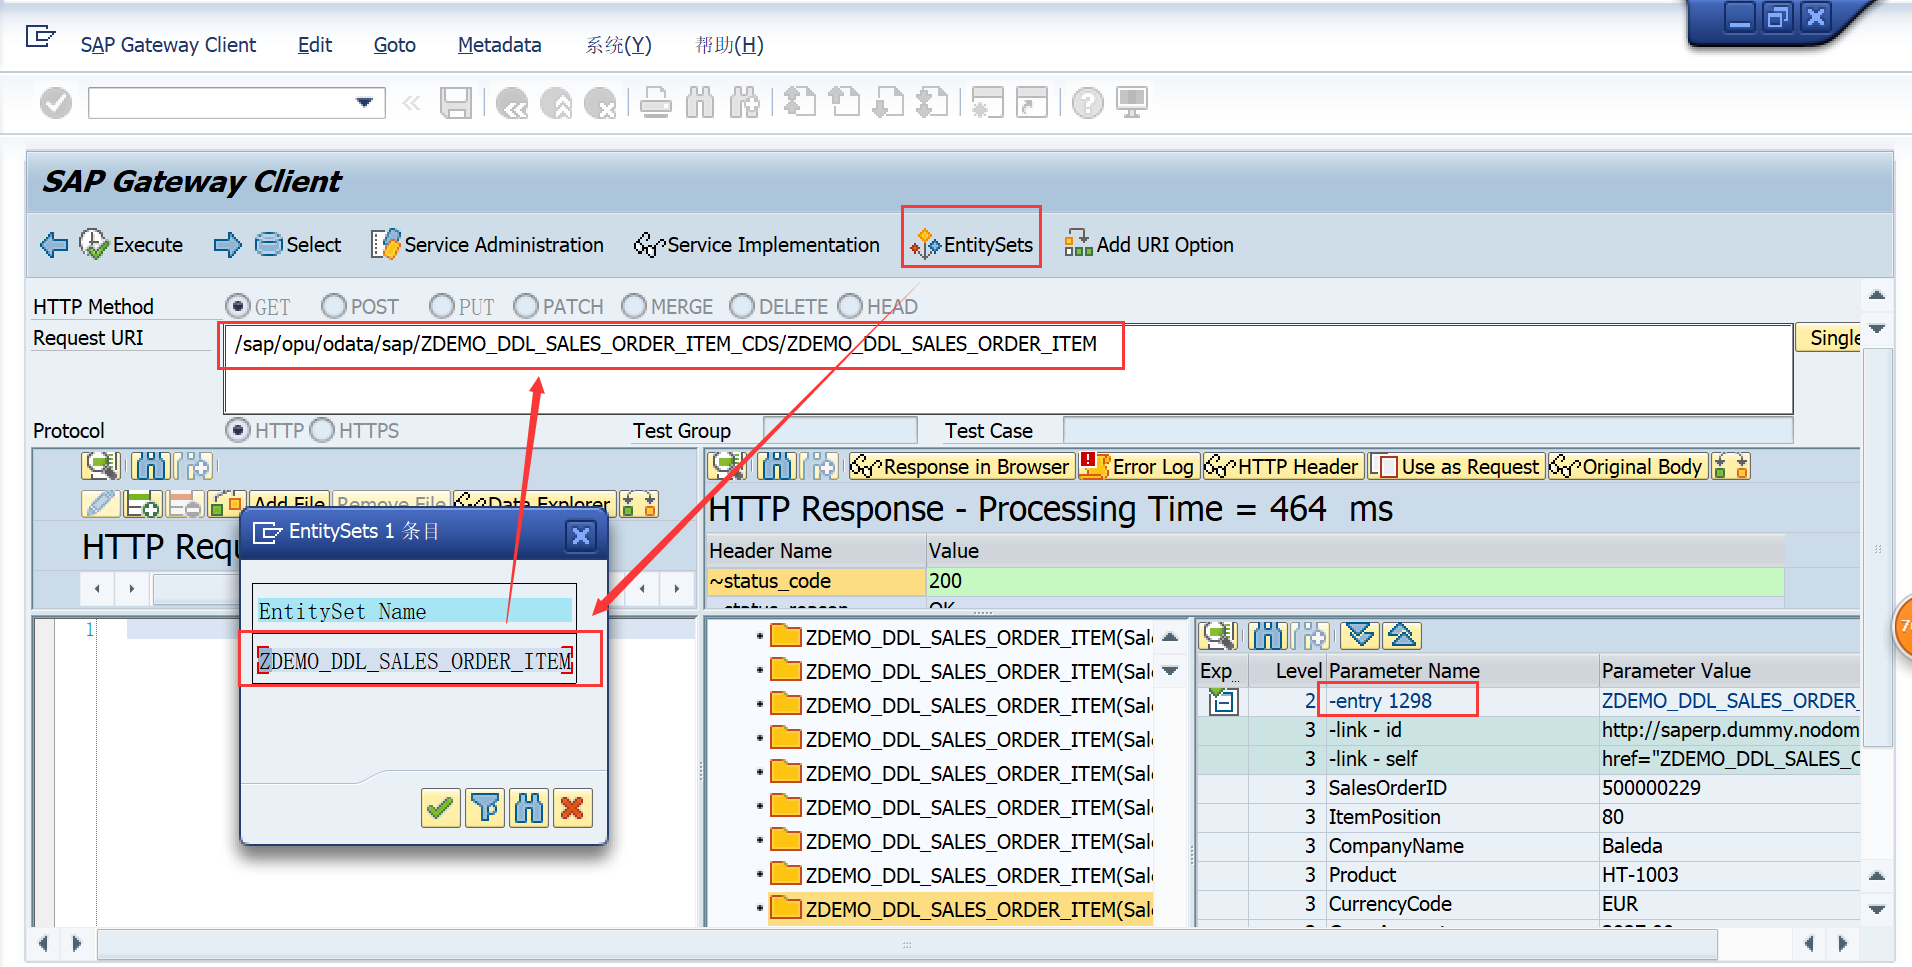The width and height of the screenshot is (1912, 967).
Task: Click the Find binoculars icon in toolbar
Action: tap(700, 103)
